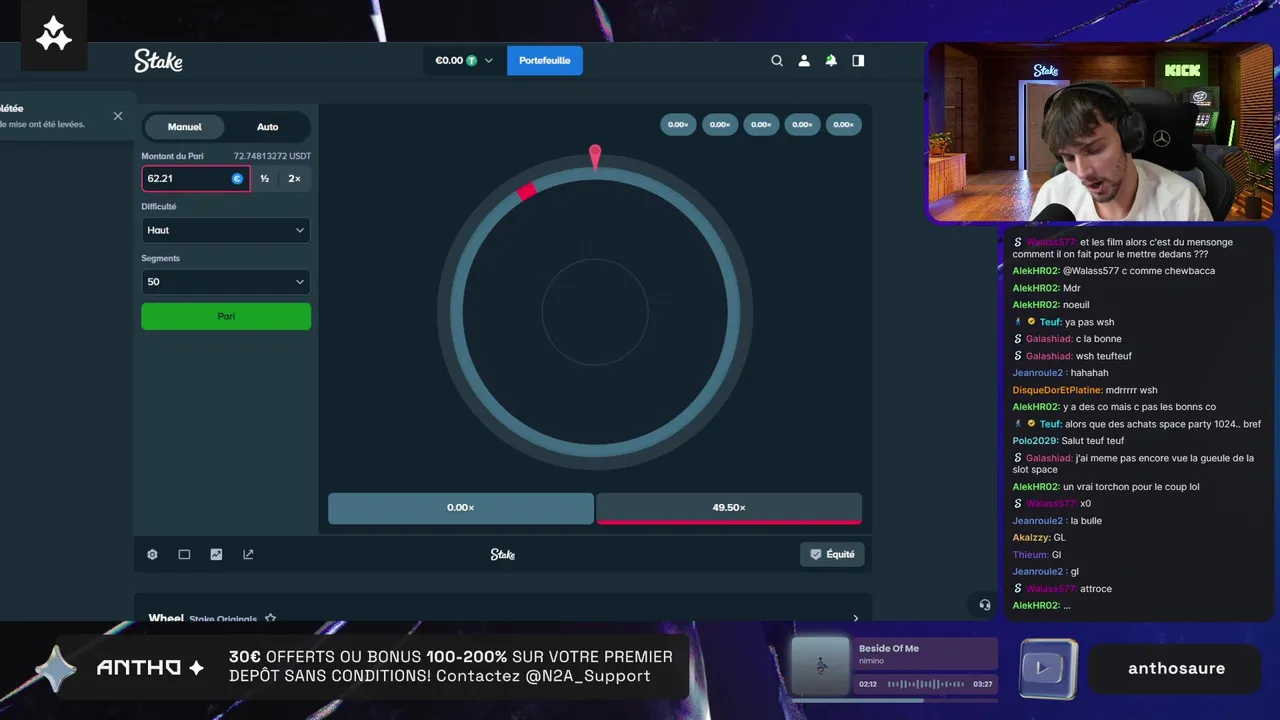Close the notification popup with X

pos(118,116)
